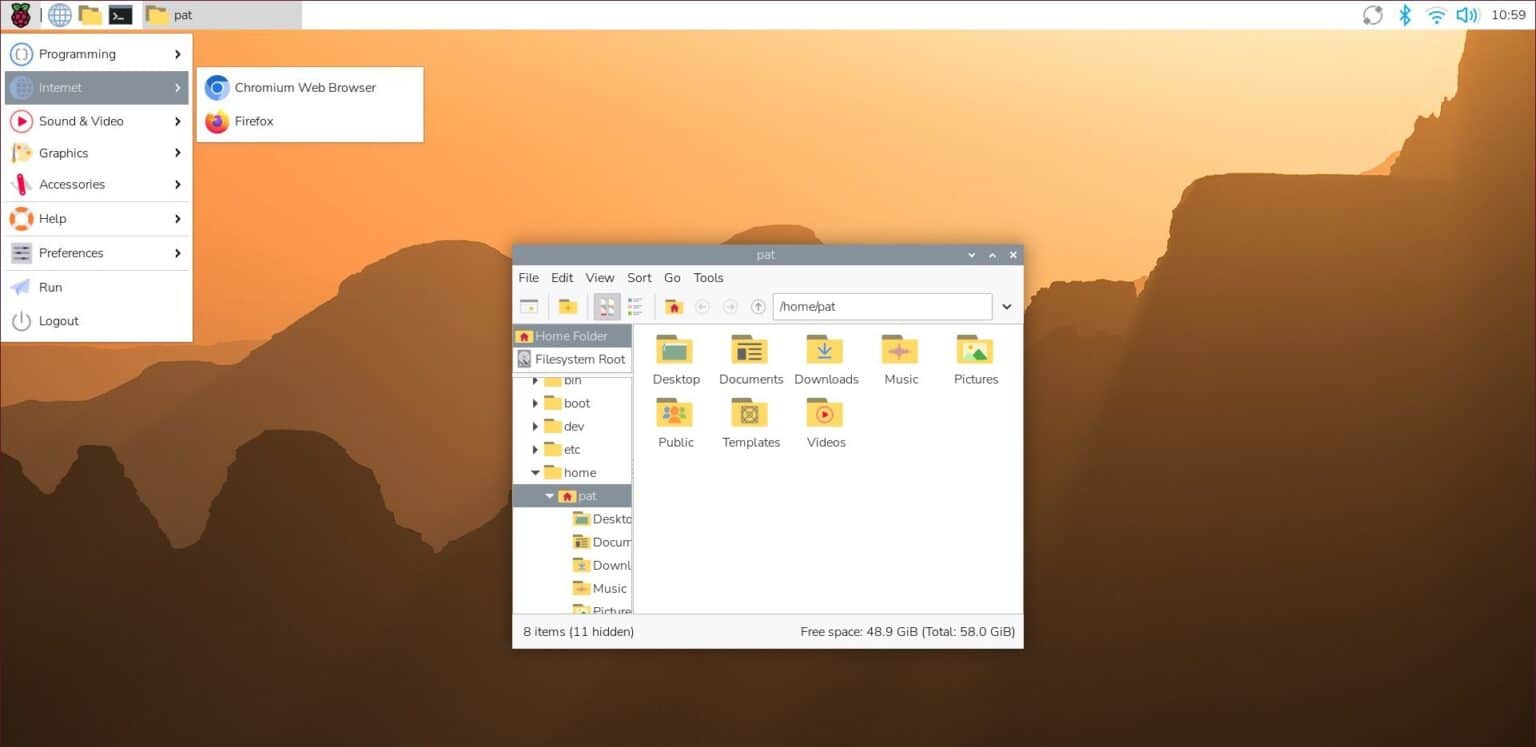Image resolution: width=1536 pixels, height=747 pixels.
Task: Open Firefox from the Internet submenu
Action: pos(254,121)
